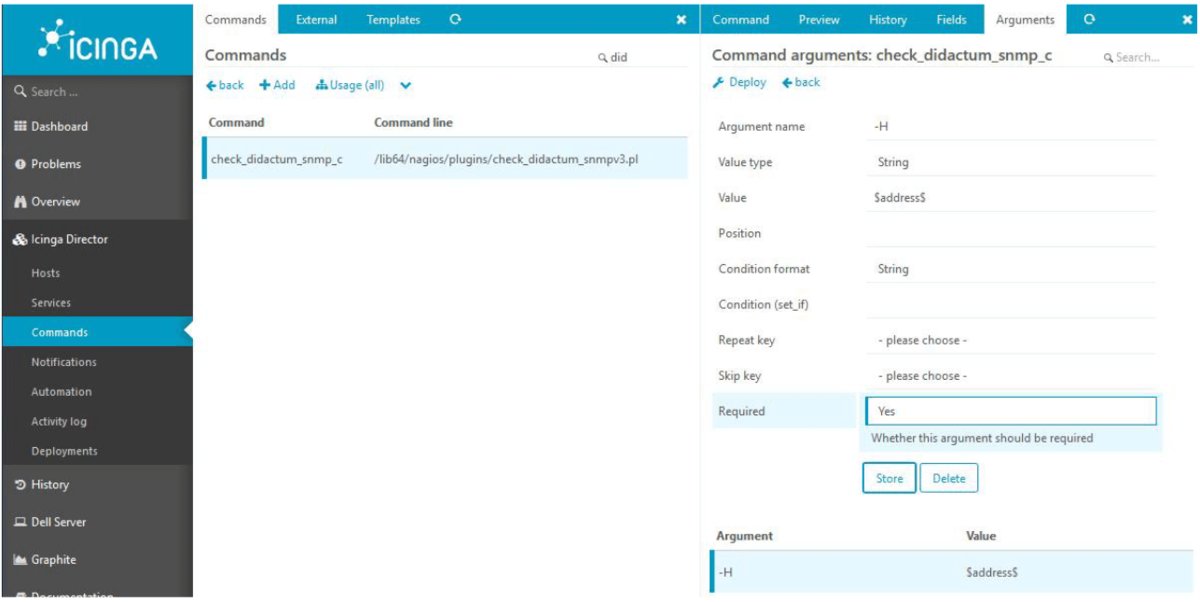This screenshot has width=1200, height=602.
Task: Click the Dell Server laptop icon
Action: [20, 522]
